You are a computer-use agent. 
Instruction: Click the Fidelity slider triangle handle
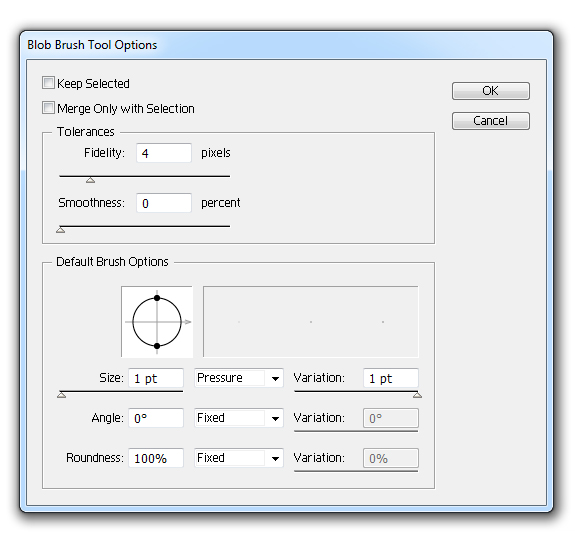point(91,180)
